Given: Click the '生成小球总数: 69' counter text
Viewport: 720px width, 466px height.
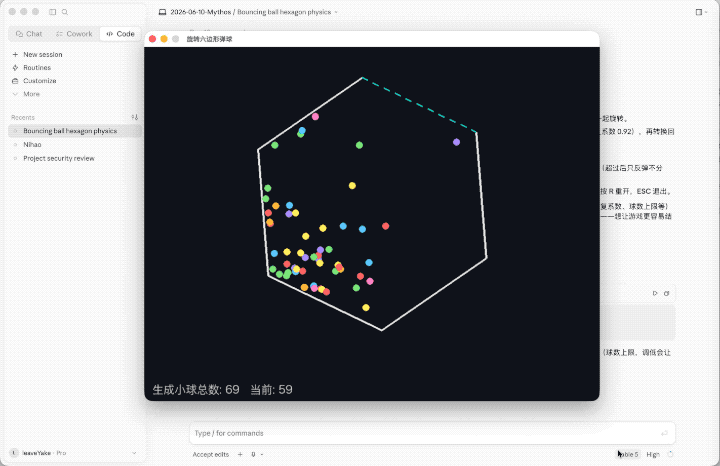Looking at the screenshot, I should (196, 390).
